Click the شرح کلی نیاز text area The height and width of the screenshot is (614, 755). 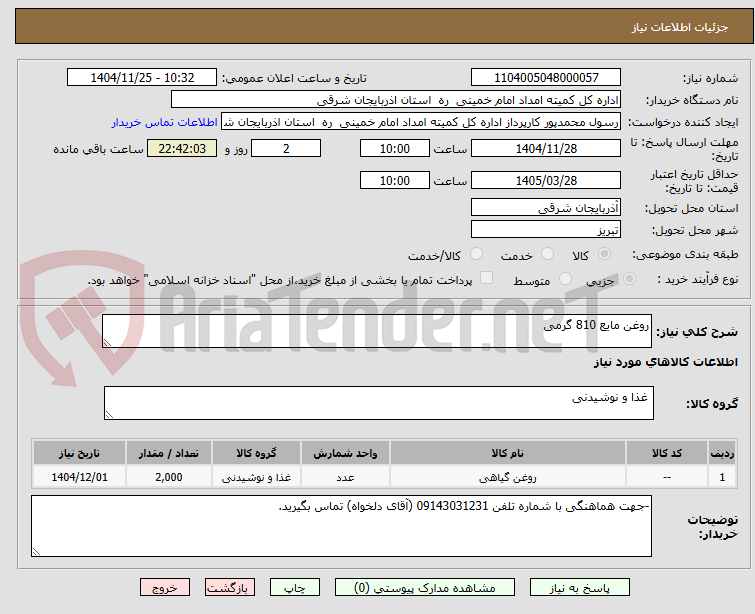(x=377, y=331)
